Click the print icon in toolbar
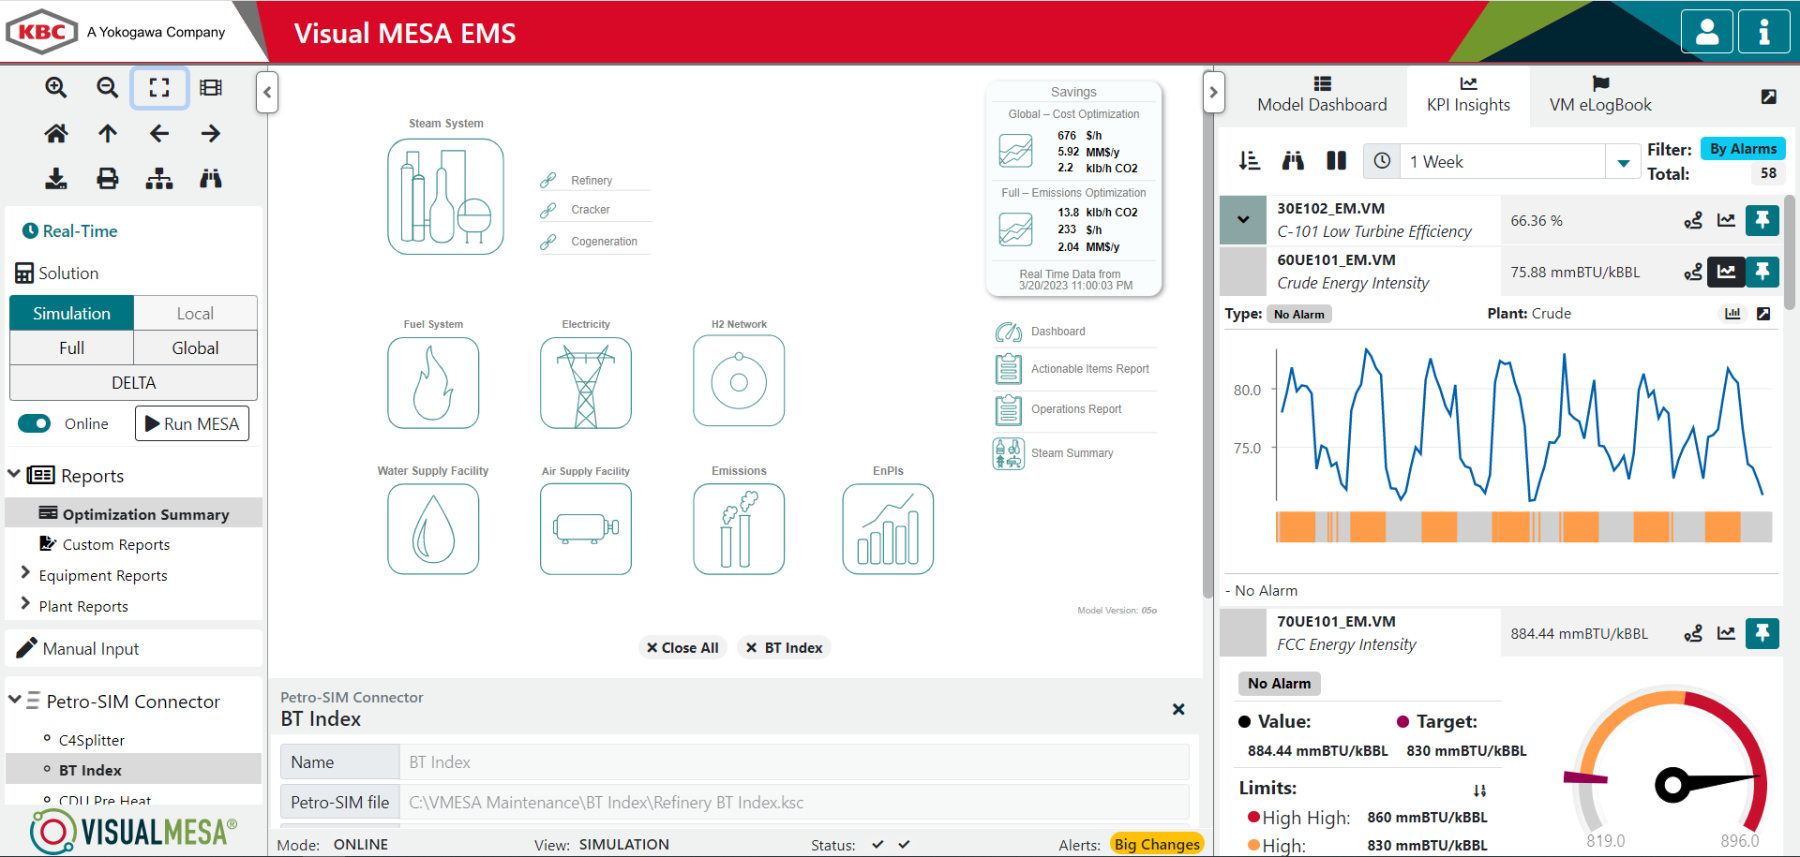The height and width of the screenshot is (857, 1800). tap(107, 179)
